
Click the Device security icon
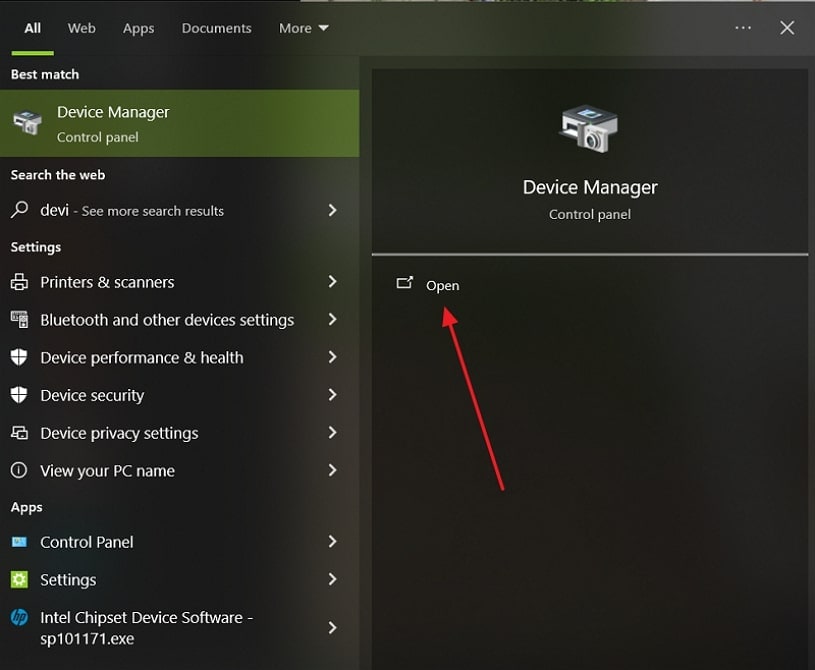18,395
